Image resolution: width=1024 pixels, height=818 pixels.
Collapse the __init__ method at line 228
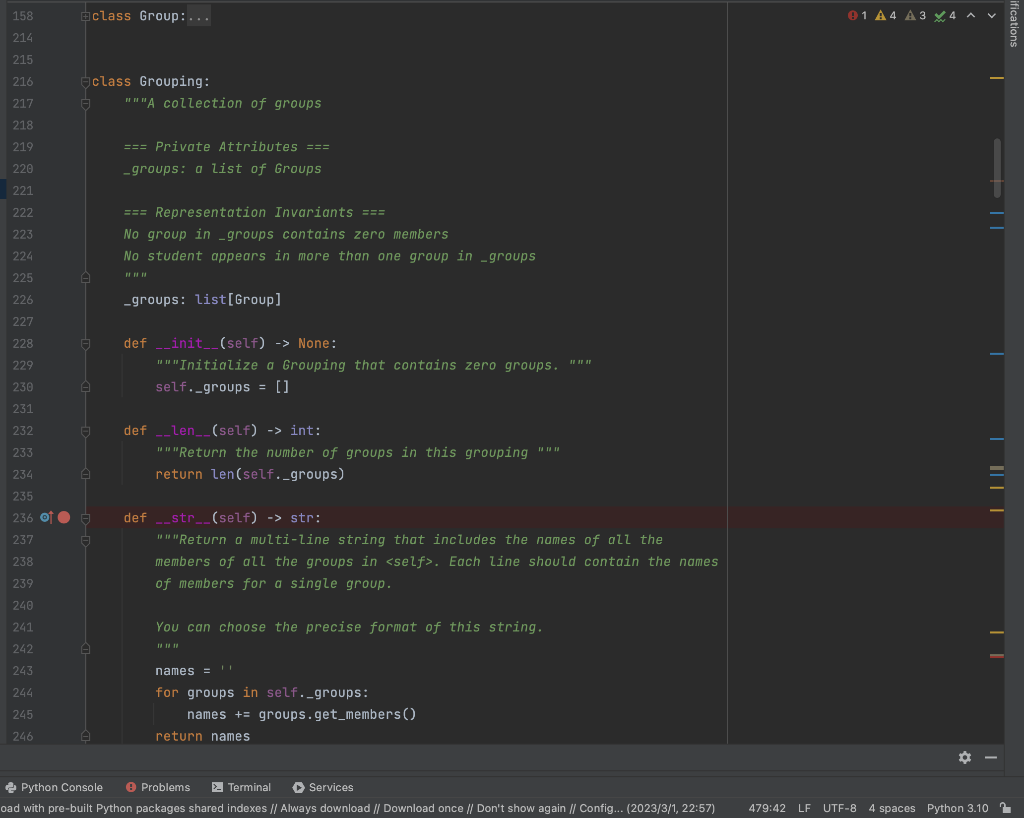tap(85, 343)
